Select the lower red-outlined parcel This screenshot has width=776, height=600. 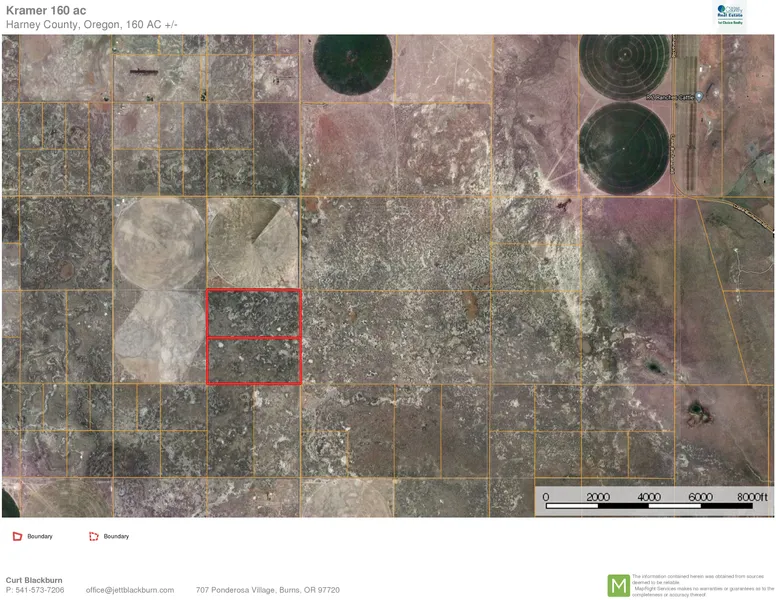[254, 361]
